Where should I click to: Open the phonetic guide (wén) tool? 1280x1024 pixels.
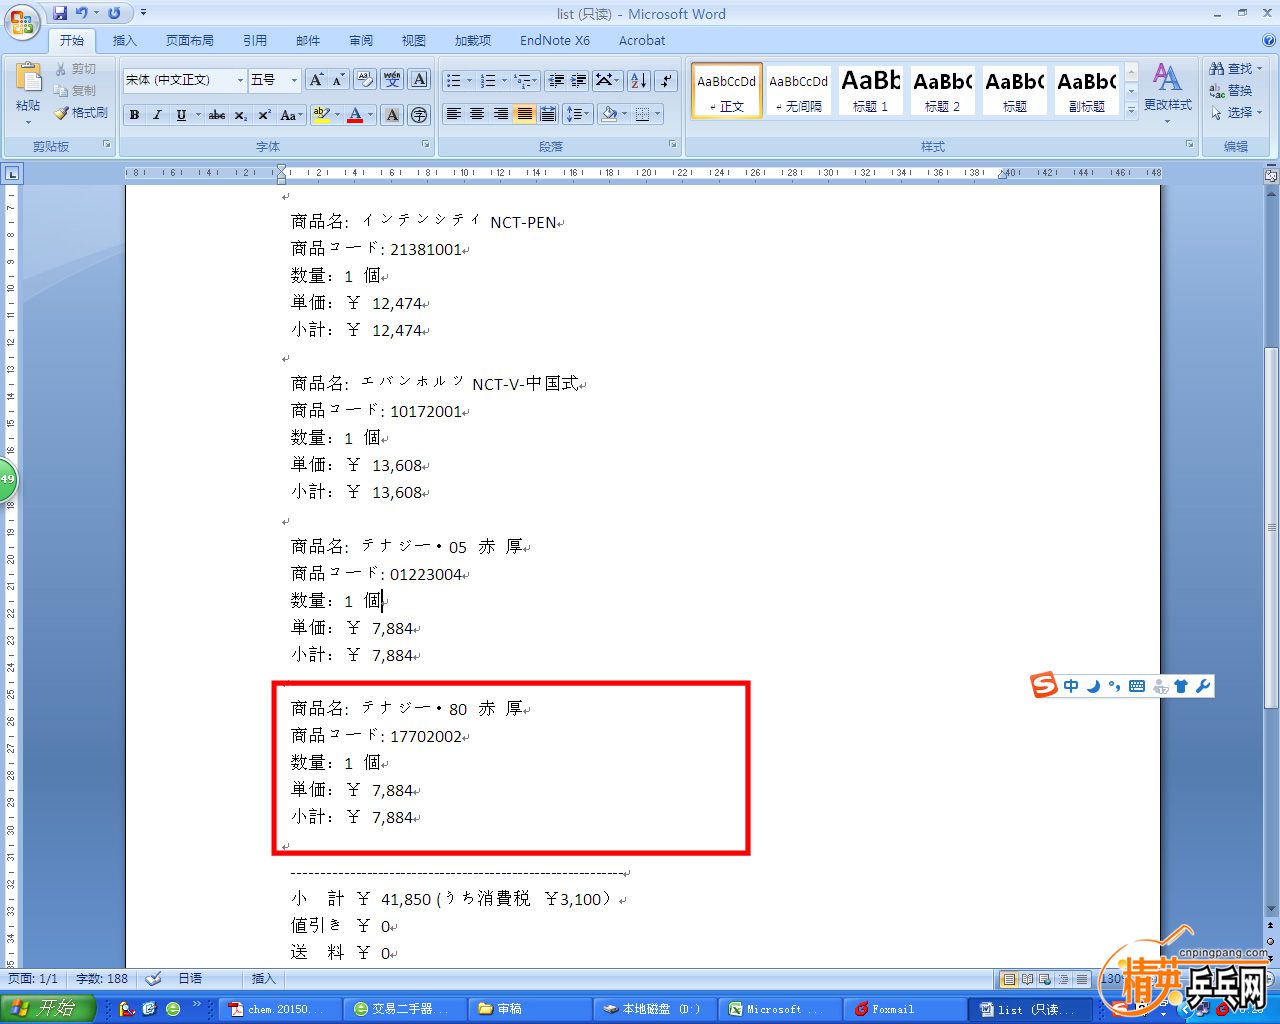pyautogui.click(x=392, y=80)
